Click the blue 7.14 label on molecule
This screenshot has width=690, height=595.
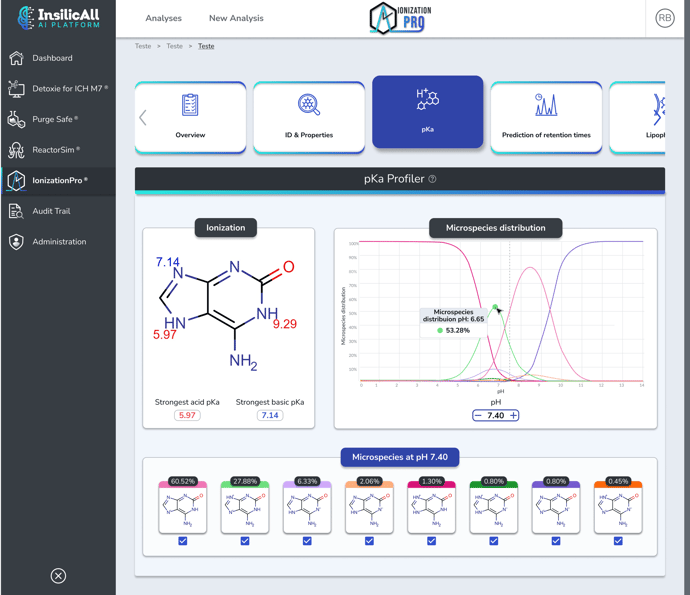click(x=168, y=262)
